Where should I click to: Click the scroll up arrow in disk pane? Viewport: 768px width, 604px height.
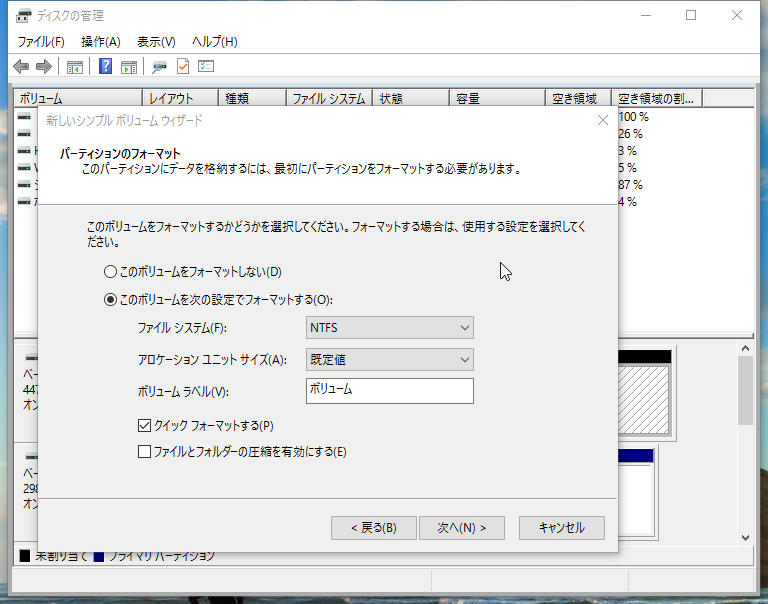click(x=745, y=348)
